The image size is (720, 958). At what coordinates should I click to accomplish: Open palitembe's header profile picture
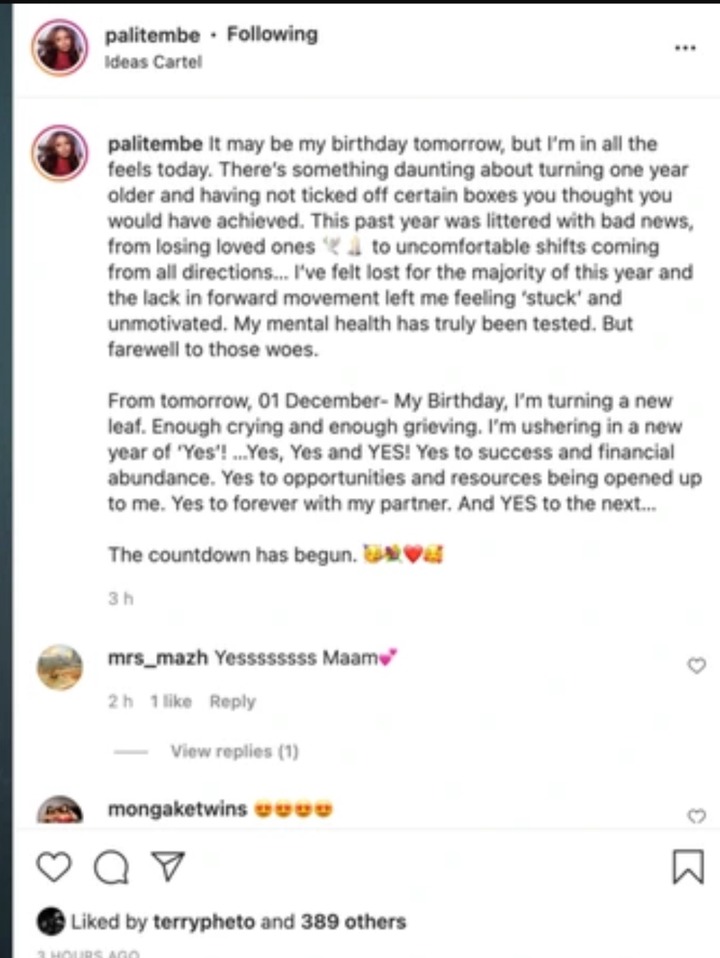pos(59,48)
